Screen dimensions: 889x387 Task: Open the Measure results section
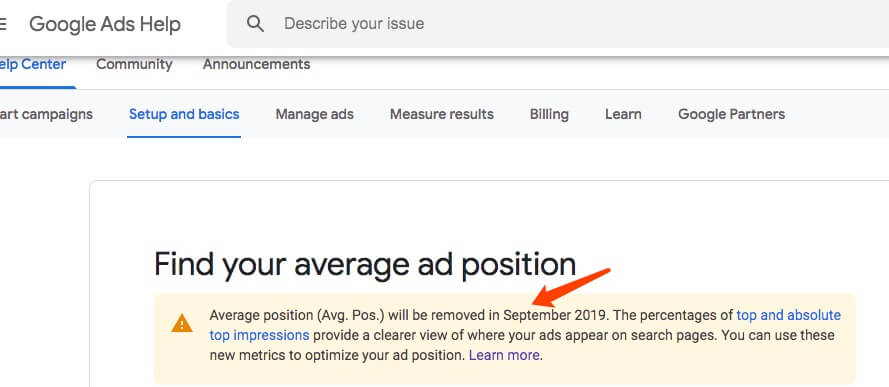click(442, 114)
